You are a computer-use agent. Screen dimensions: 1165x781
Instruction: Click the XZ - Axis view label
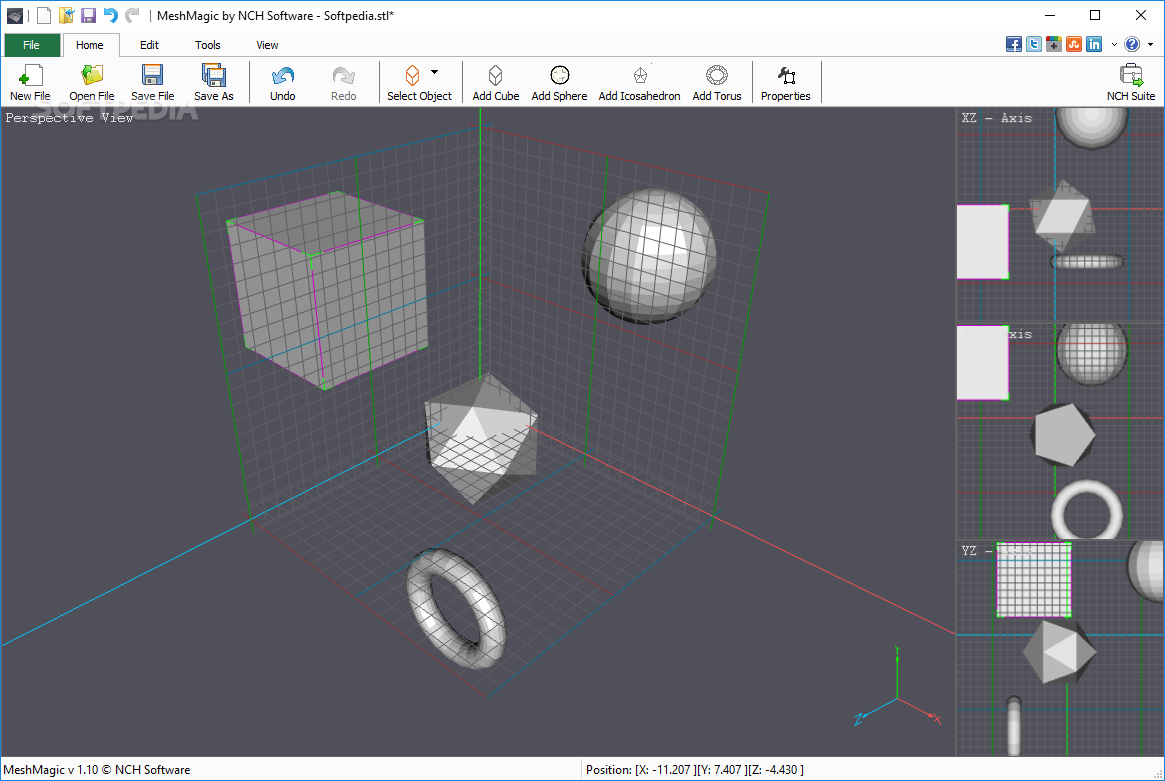tap(996, 117)
